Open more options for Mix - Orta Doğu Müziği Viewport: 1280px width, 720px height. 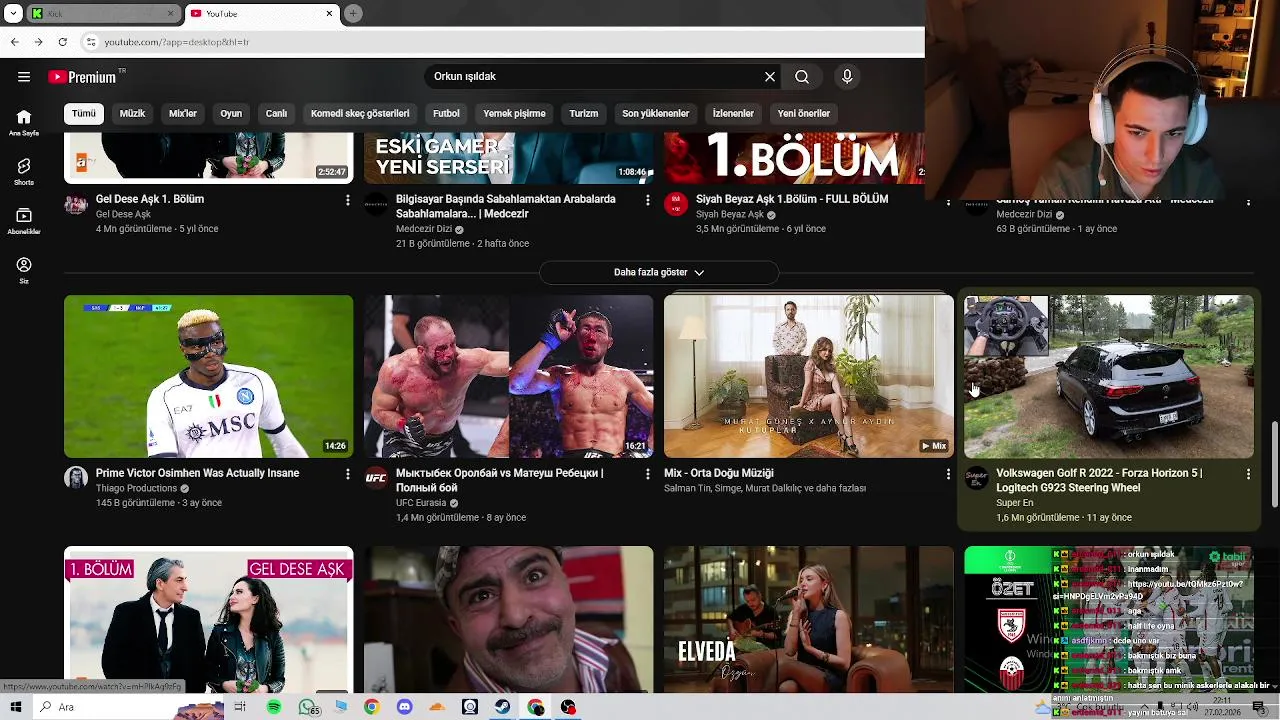(x=947, y=474)
